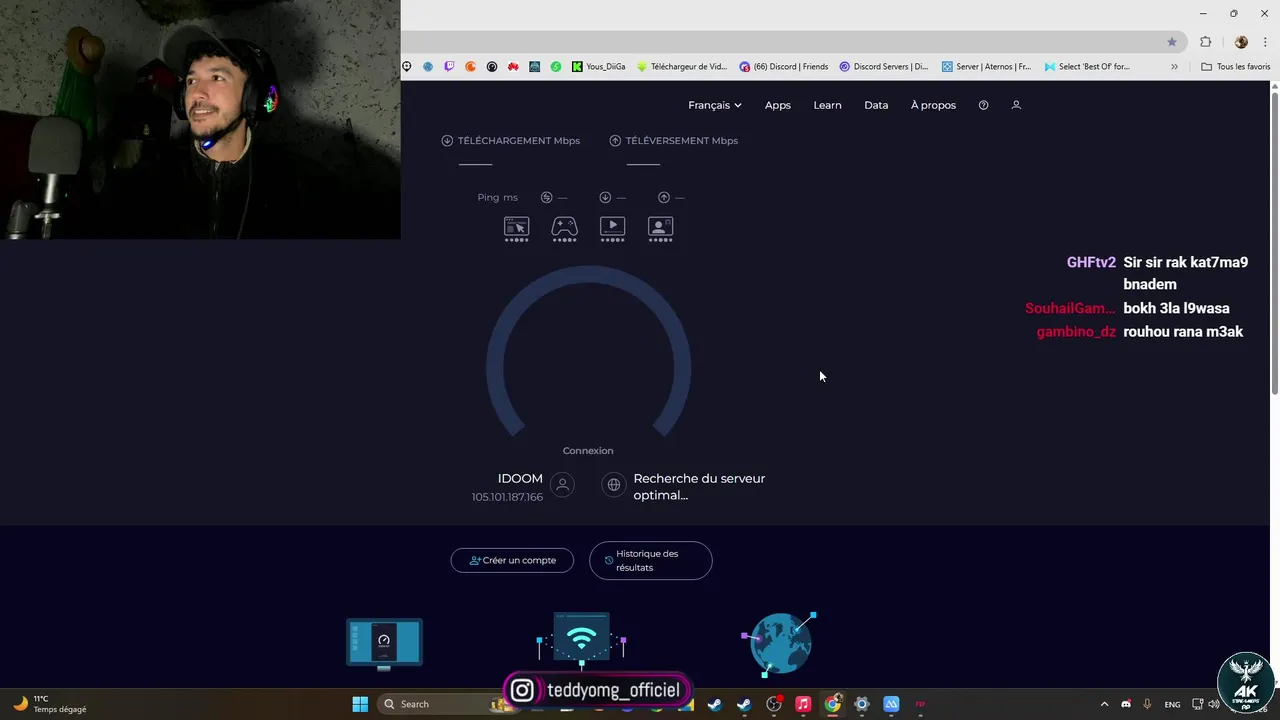This screenshot has width=1280, height=720.
Task: Click Créer un compte button
Action: point(512,560)
